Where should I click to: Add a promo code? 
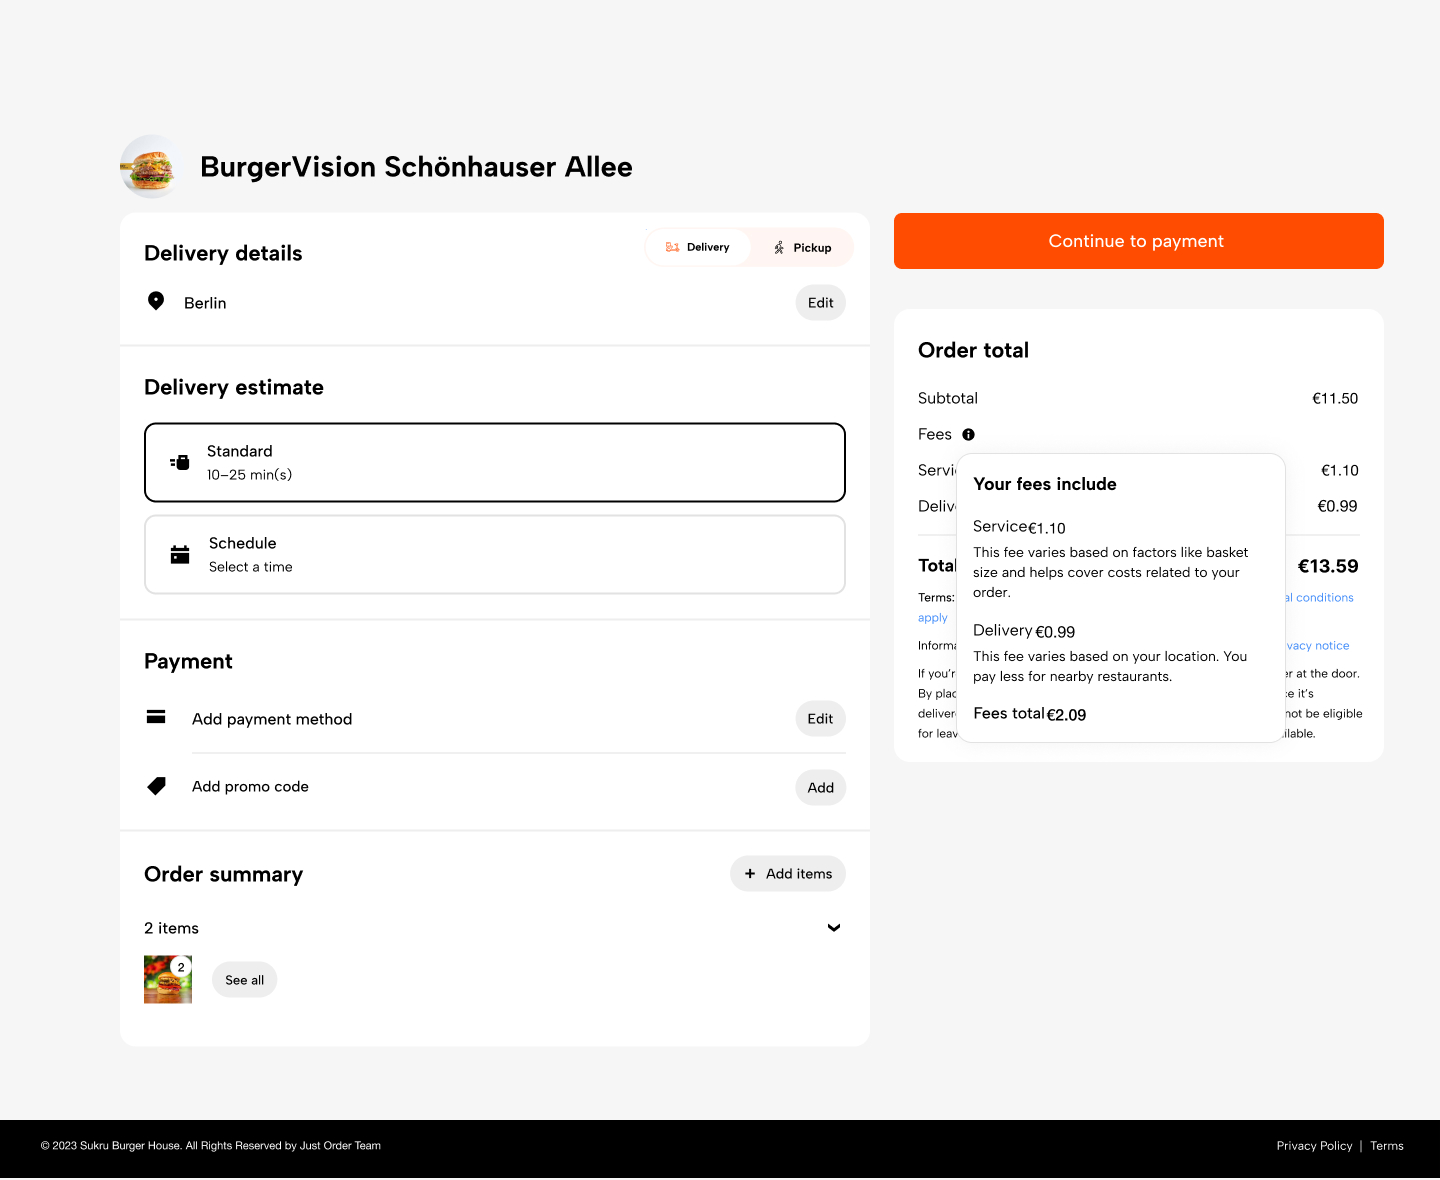[x=820, y=788]
